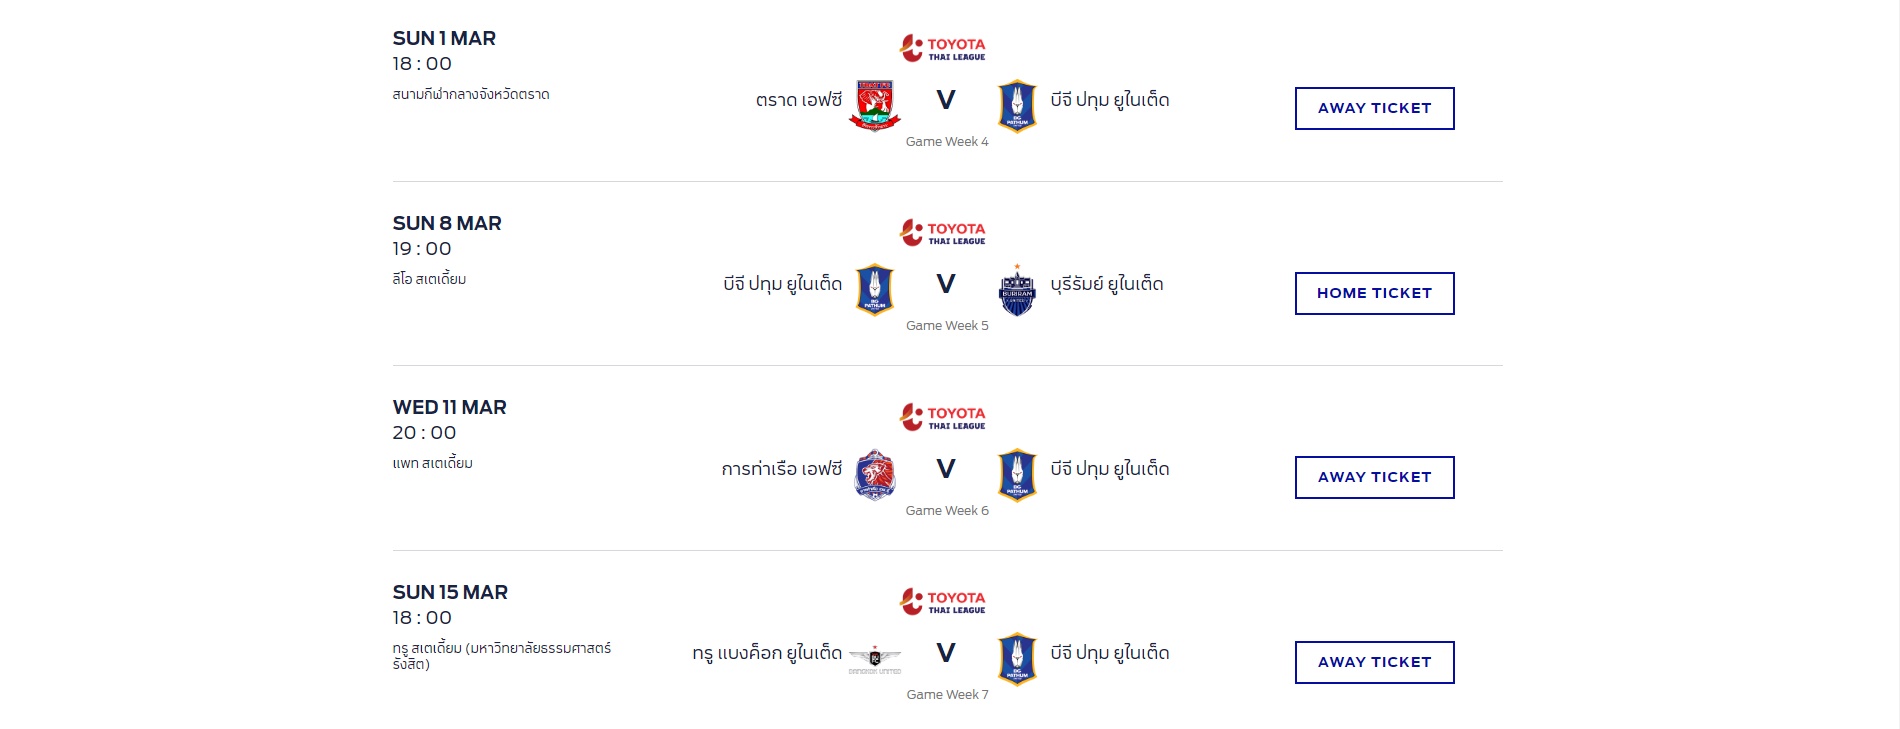Click the Trat FC club crest
The image size is (1900, 729).
point(875,105)
